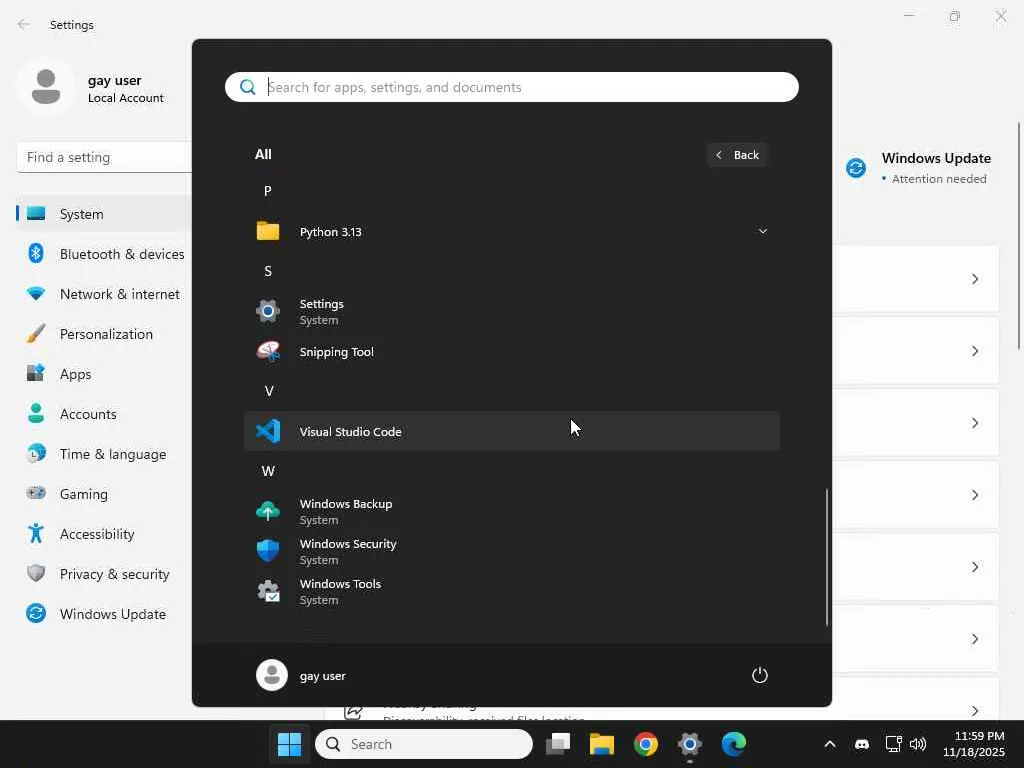This screenshot has width=1024, height=768.
Task: Open the clock and date flyout
Action: [973, 744]
